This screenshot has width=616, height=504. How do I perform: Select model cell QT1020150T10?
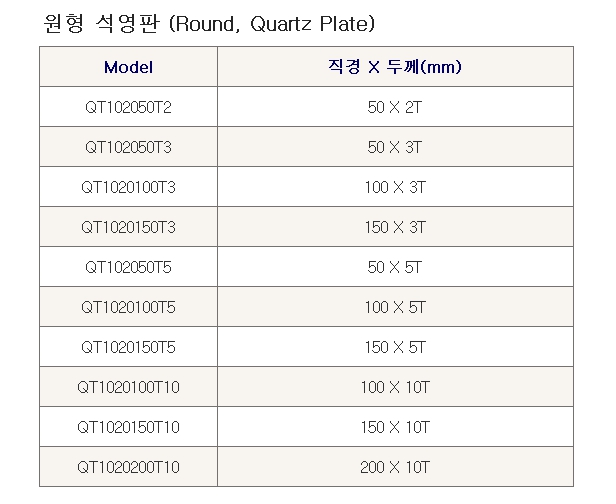click(128, 427)
